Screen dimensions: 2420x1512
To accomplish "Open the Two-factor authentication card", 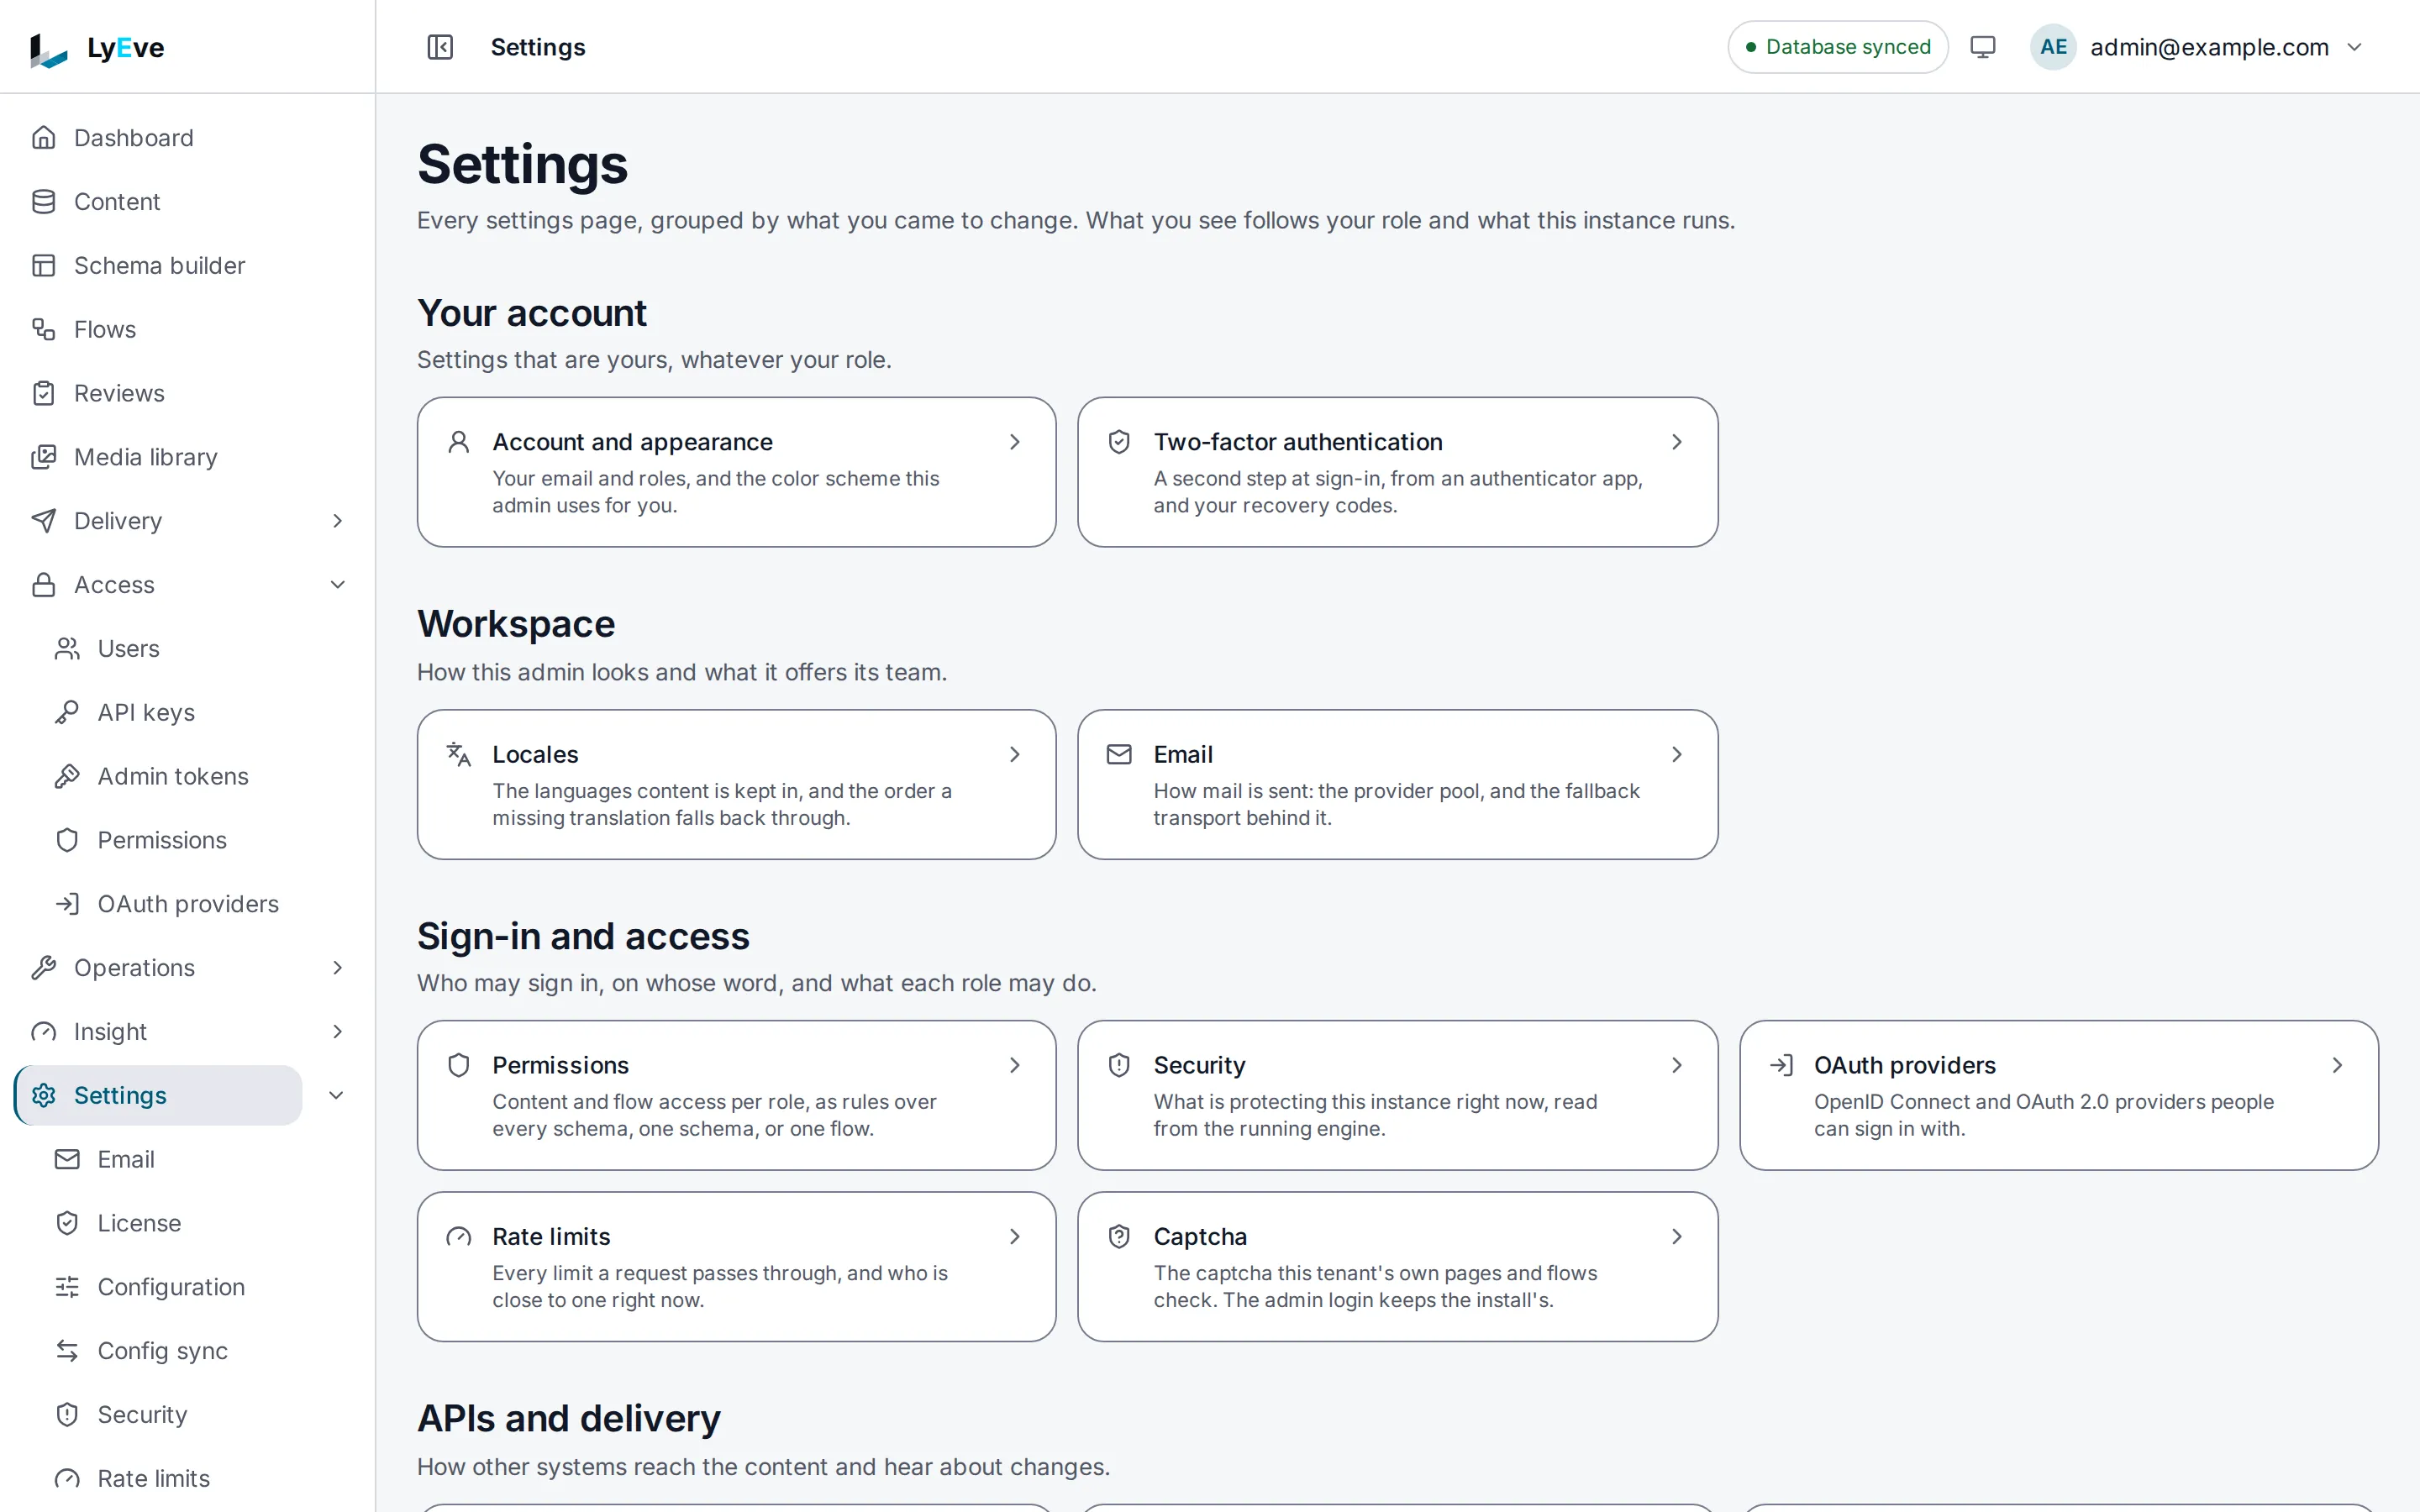I will click(x=1397, y=472).
